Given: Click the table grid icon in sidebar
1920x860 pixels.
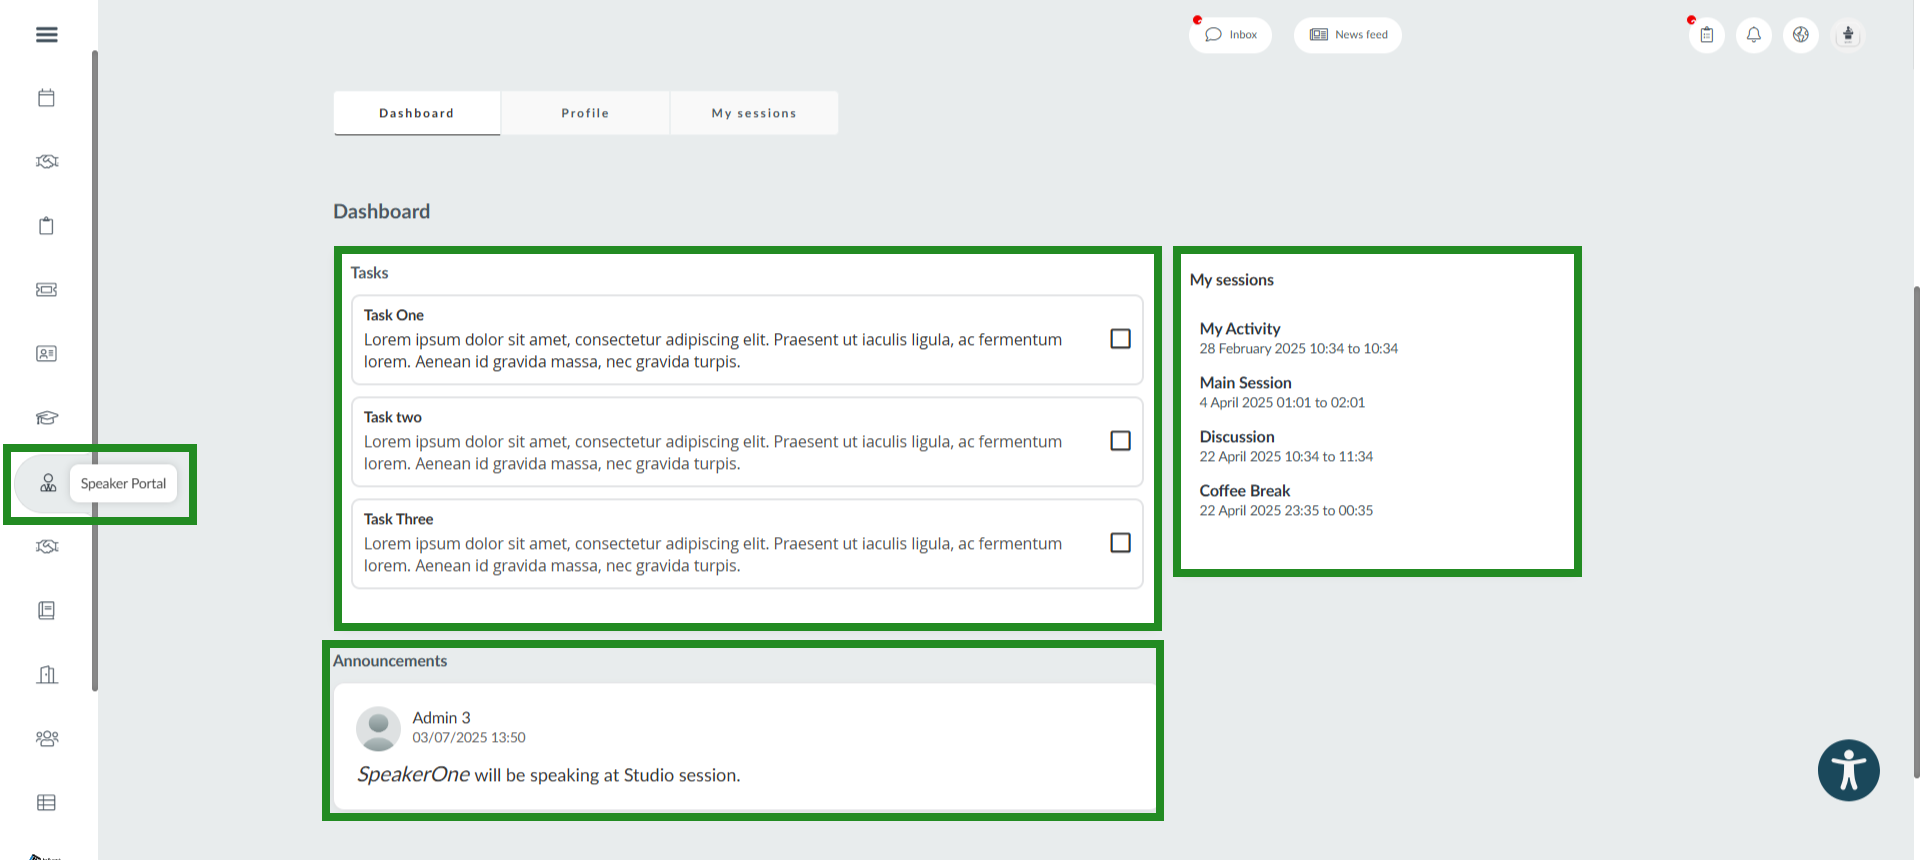Looking at the screenshot, I should 46,802.
